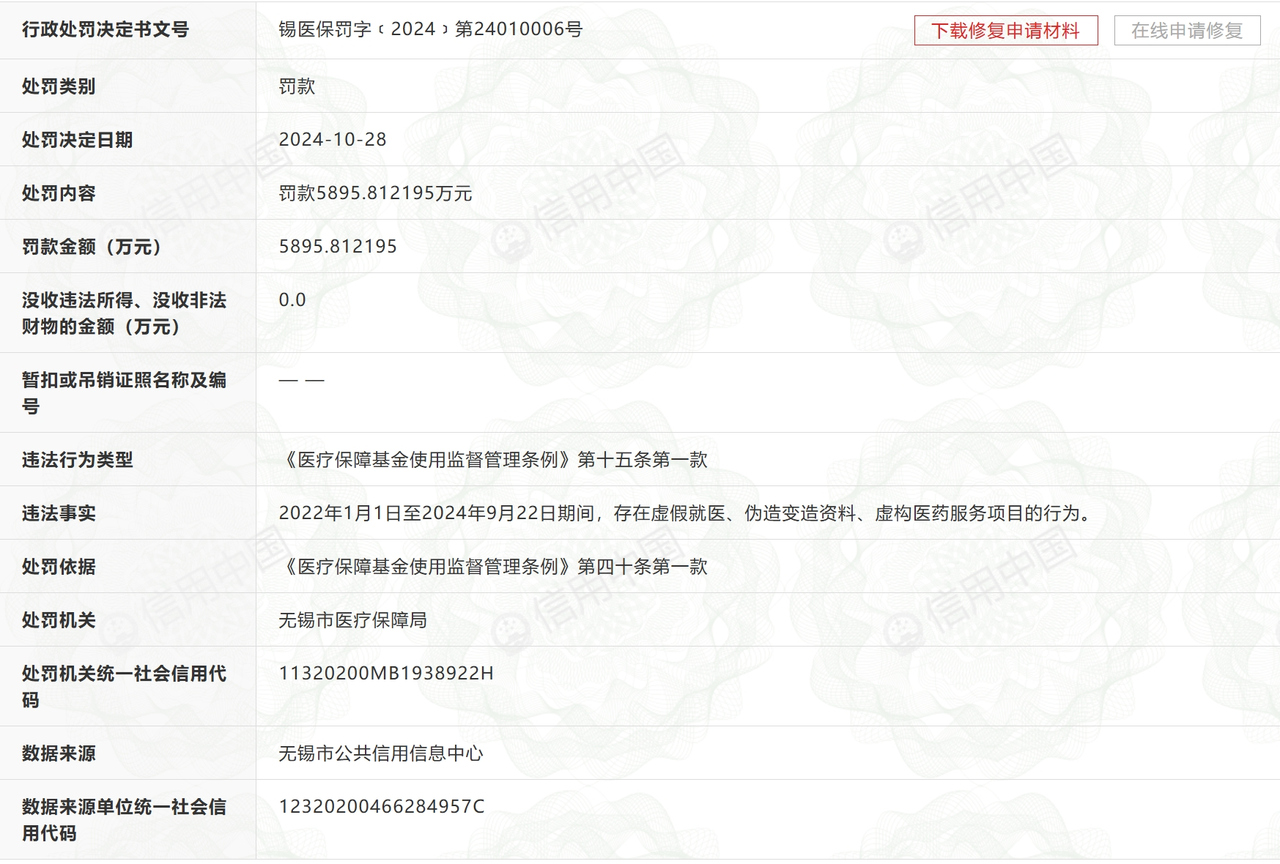Click the fine amount value 5895.812195
The height and width of the screenshot is (864, 1280).
pyautogui.click(x=338, y=246)
